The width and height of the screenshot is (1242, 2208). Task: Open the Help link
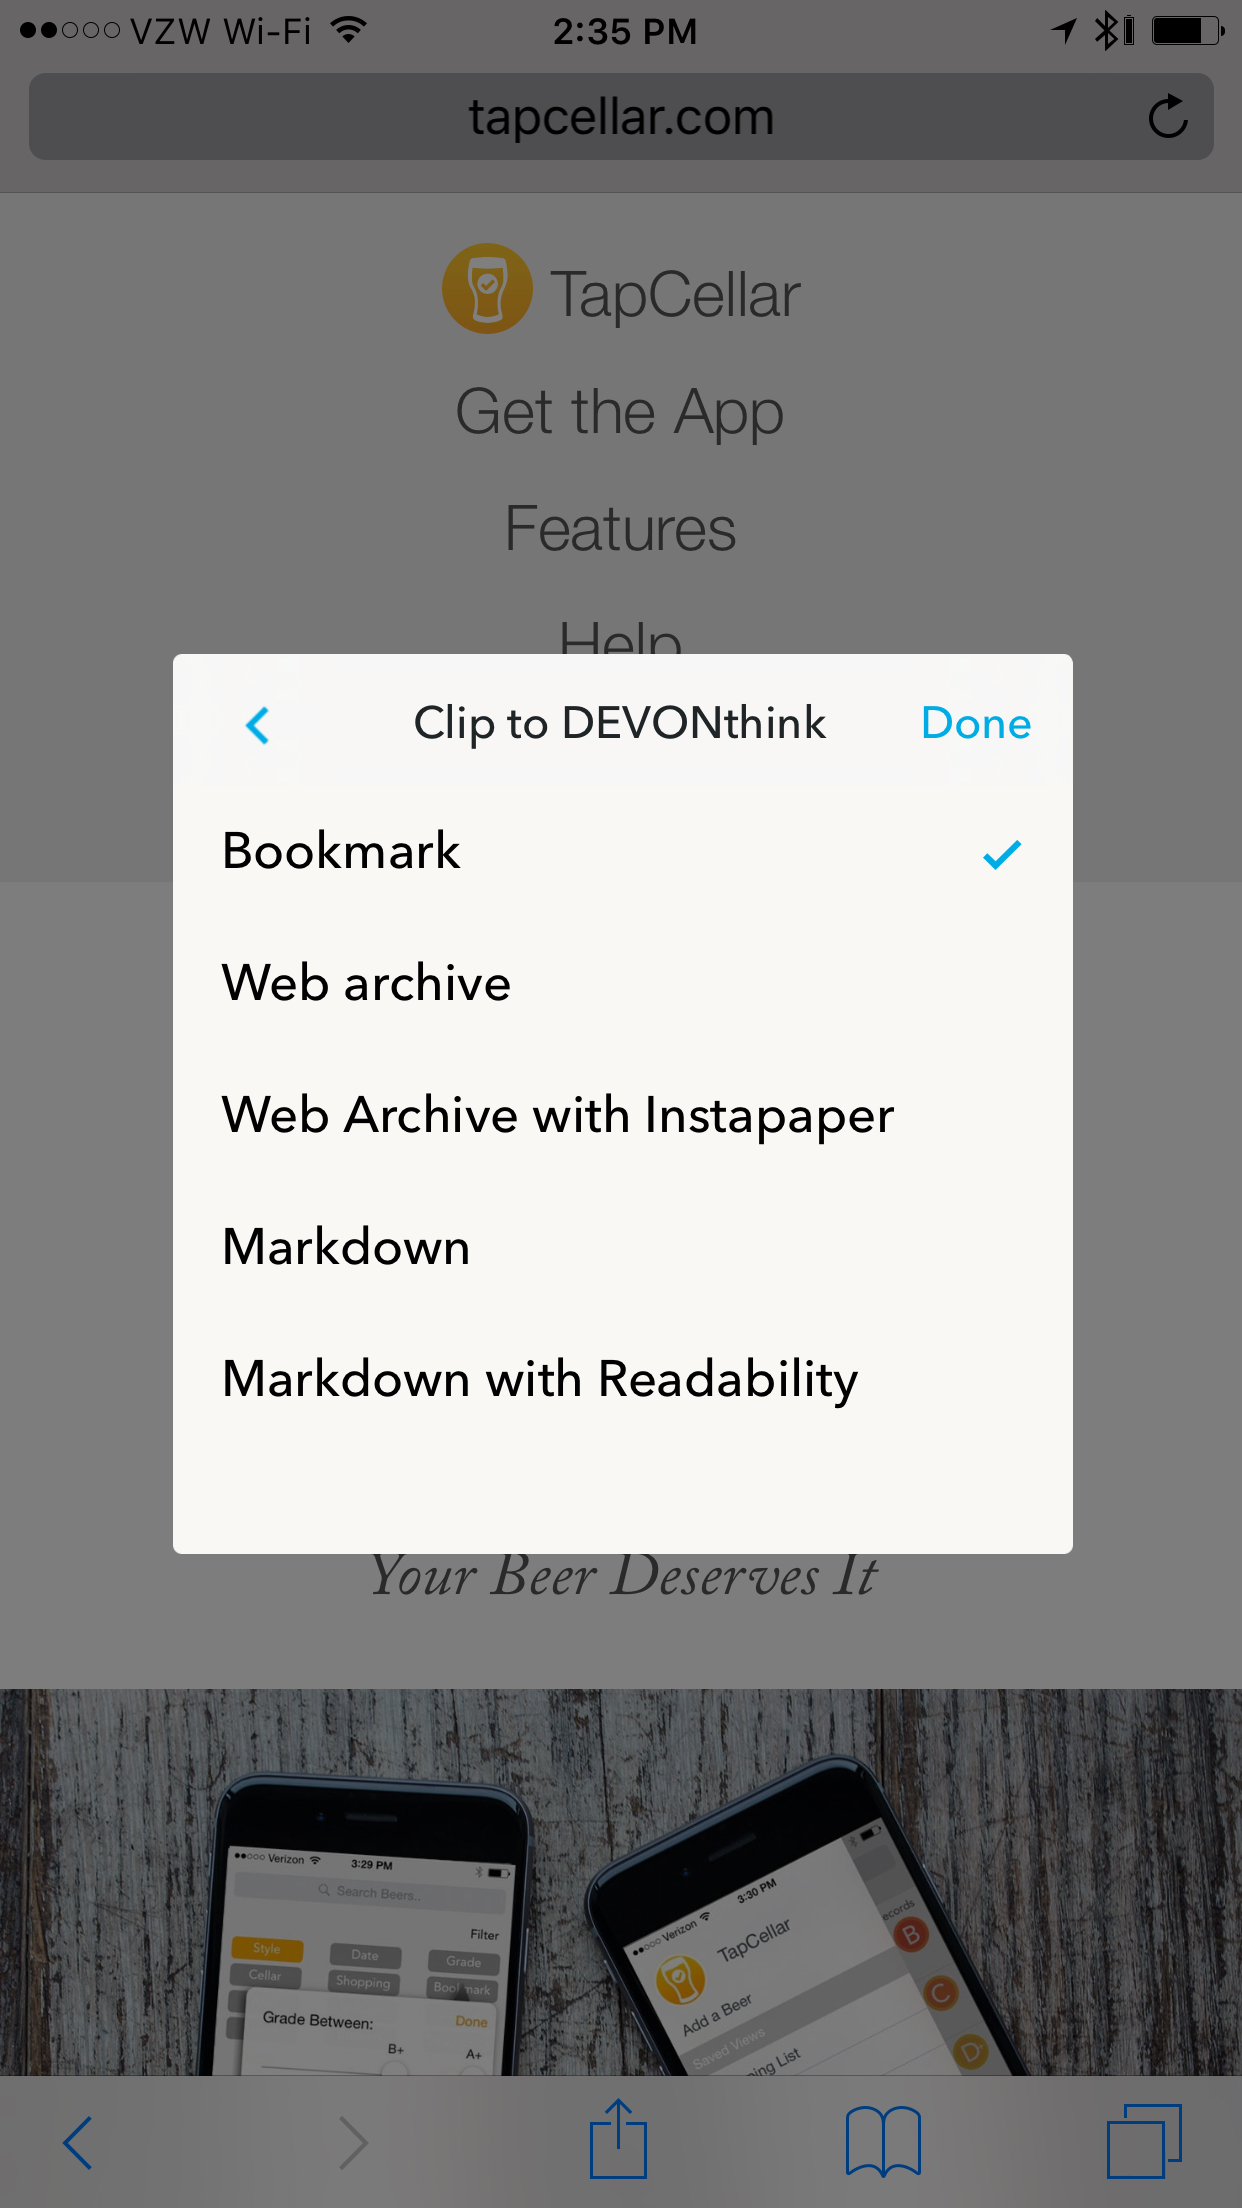[621, 640]
